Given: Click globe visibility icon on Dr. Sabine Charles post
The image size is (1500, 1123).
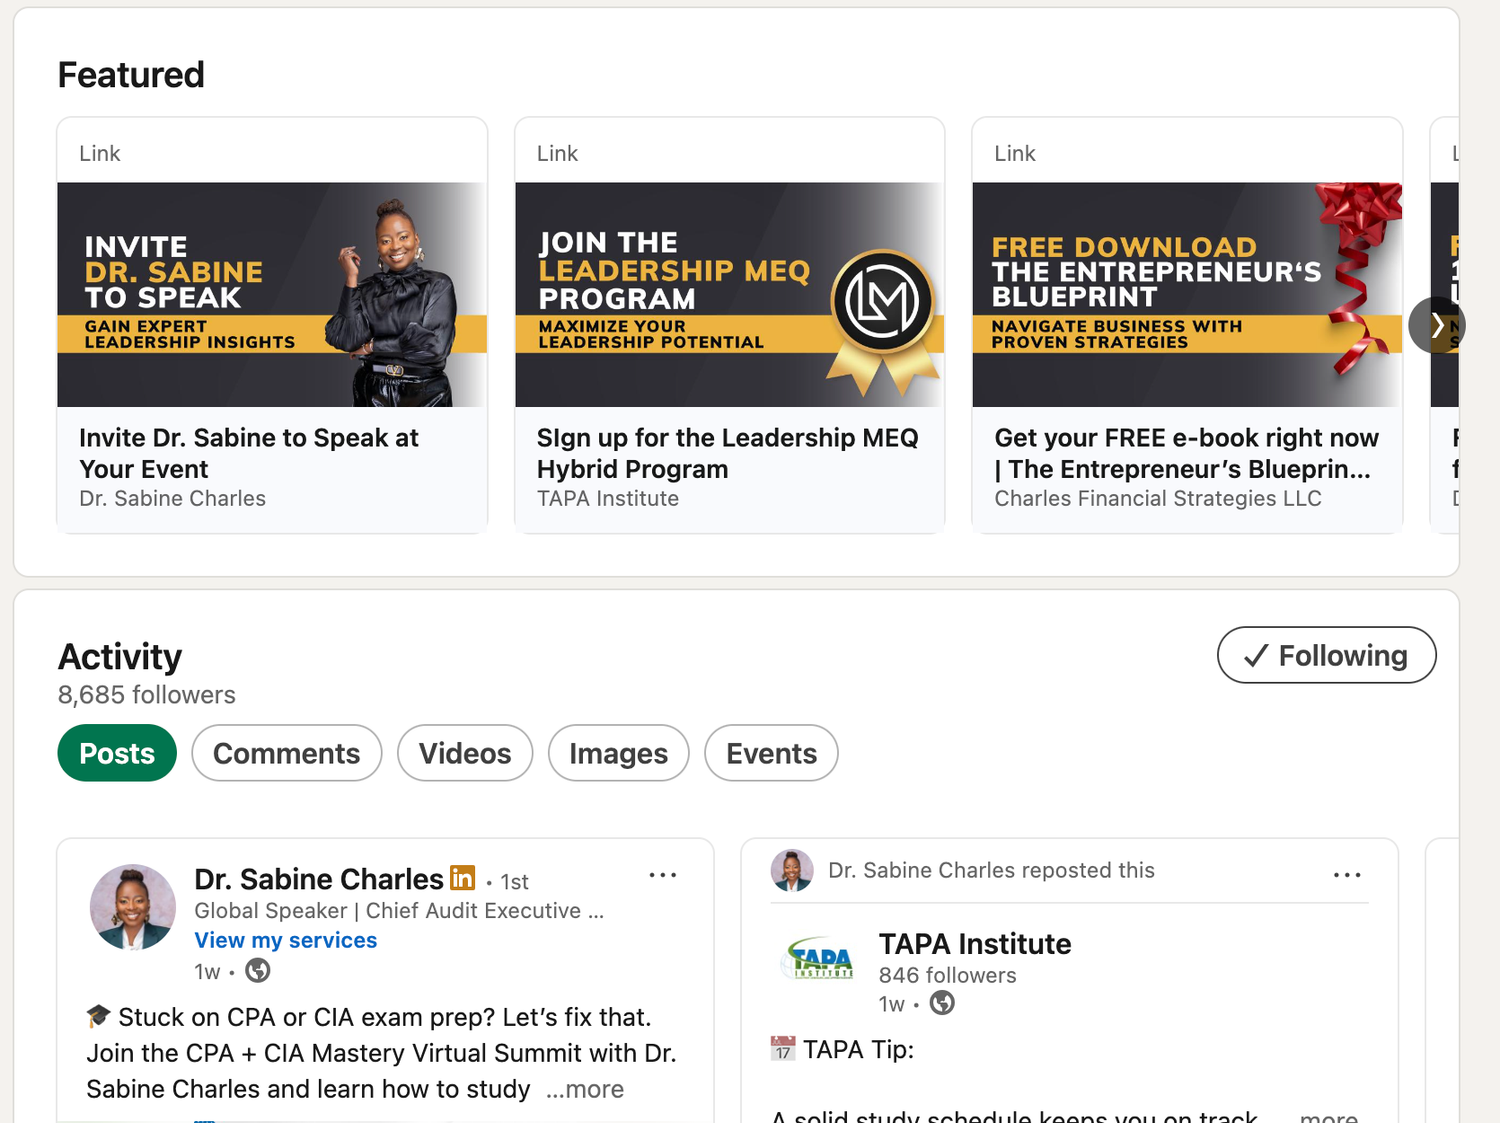Looking at the screenshot, I should (x=258, y=970).
